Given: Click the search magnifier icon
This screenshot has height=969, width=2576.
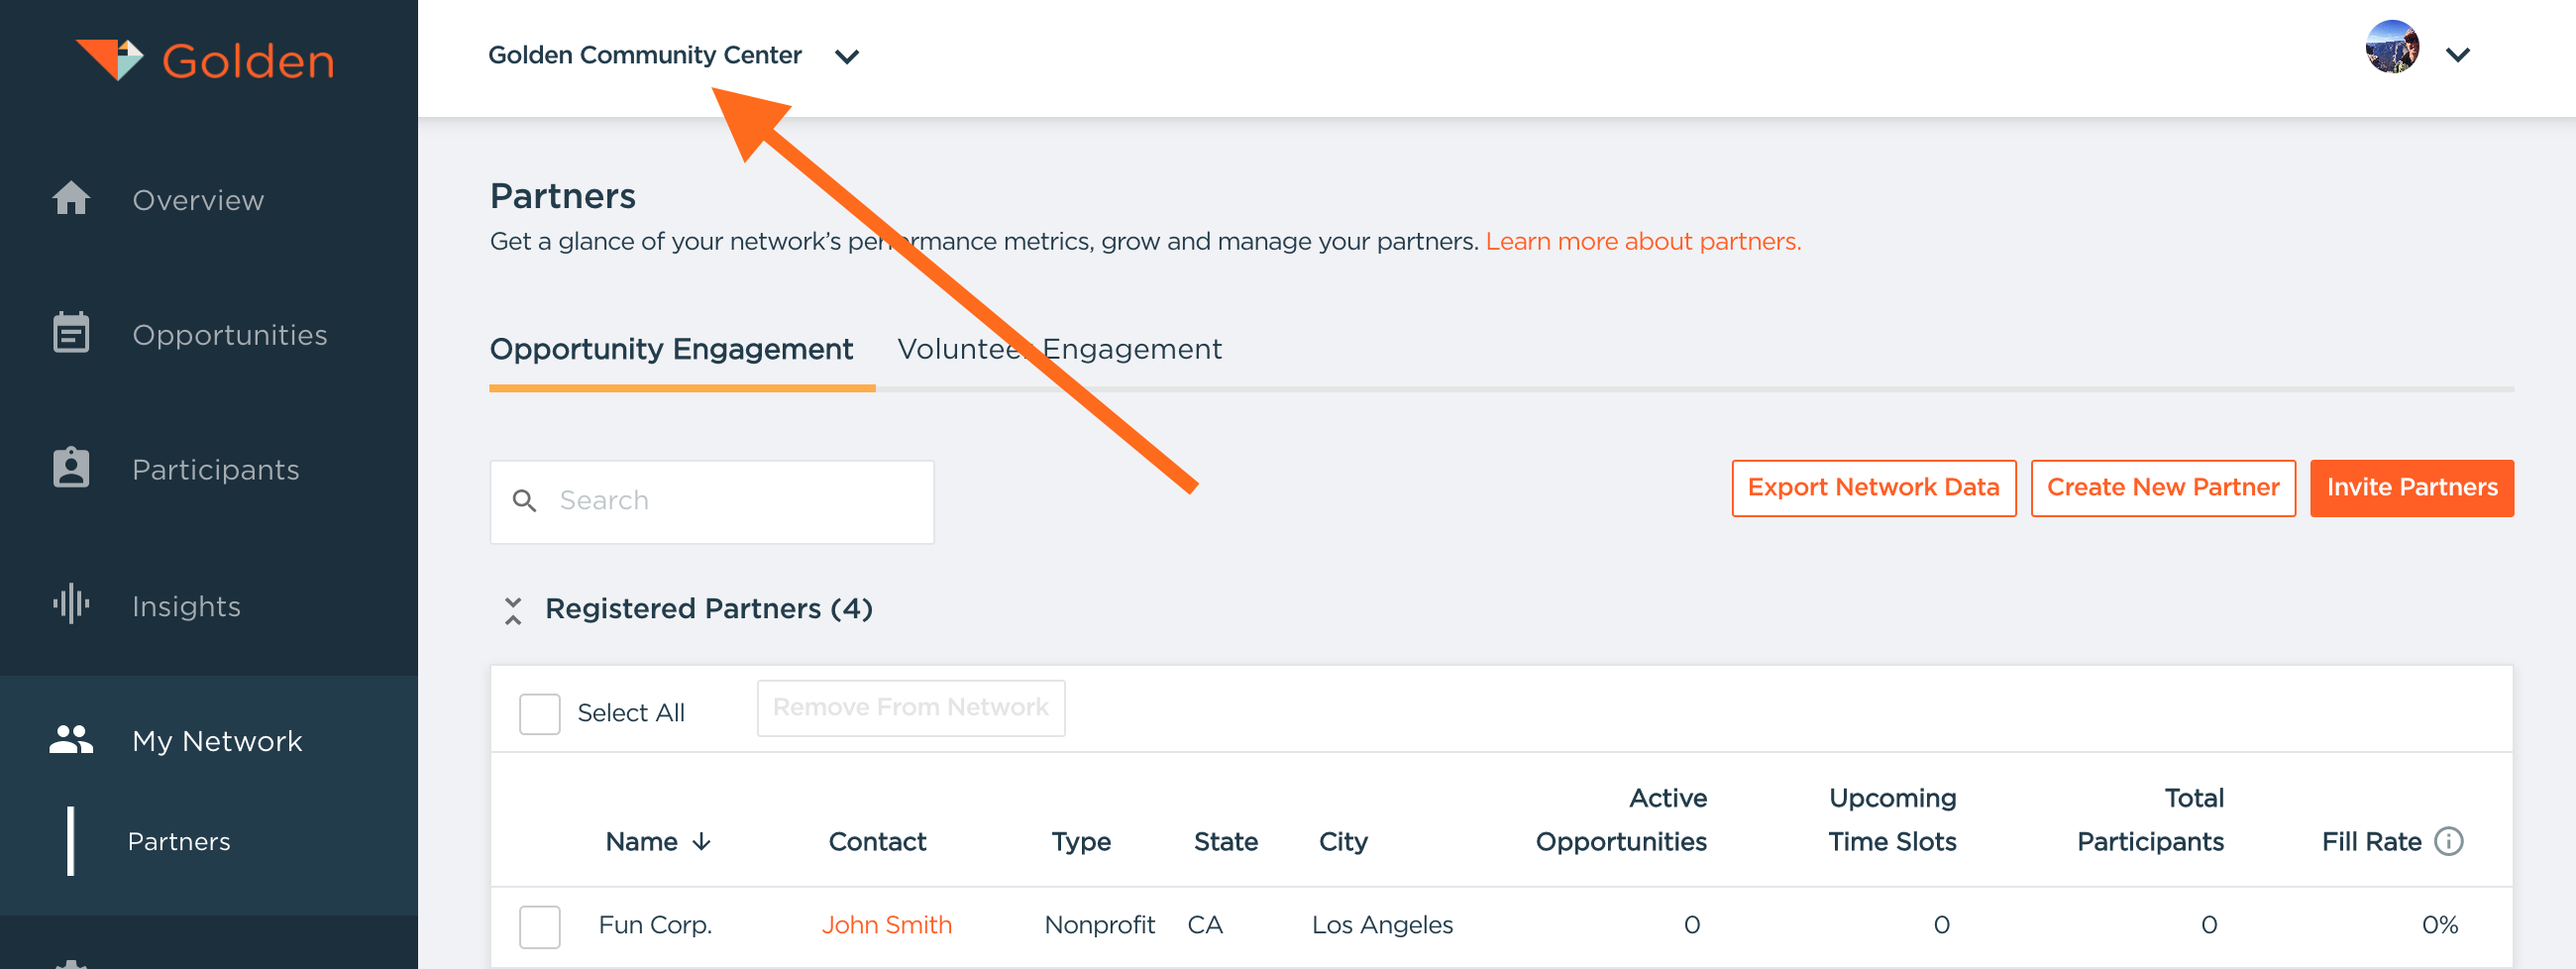Looking at the screenshot, I should click(524, 500).
